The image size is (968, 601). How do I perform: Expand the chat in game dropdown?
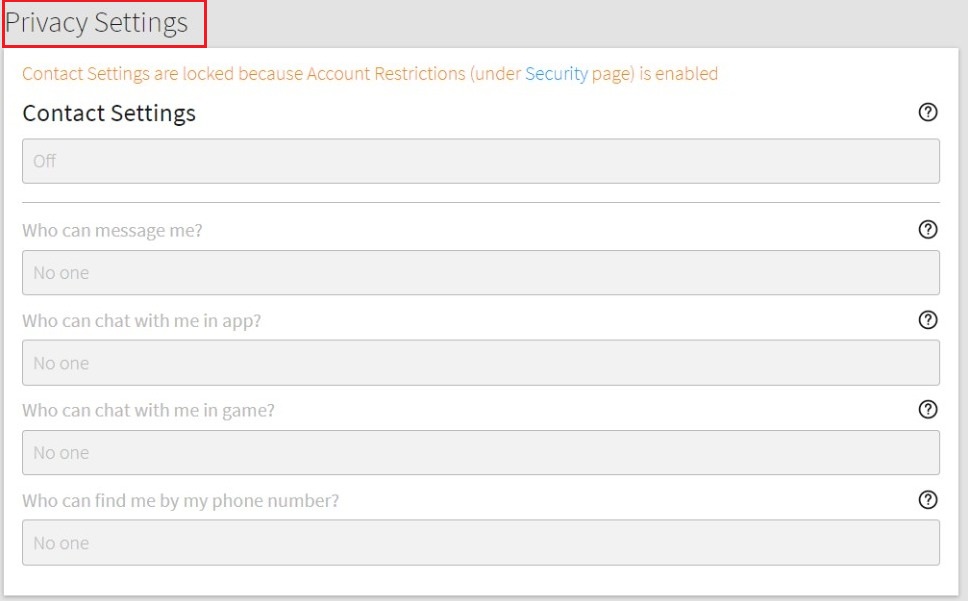(480, 453)
